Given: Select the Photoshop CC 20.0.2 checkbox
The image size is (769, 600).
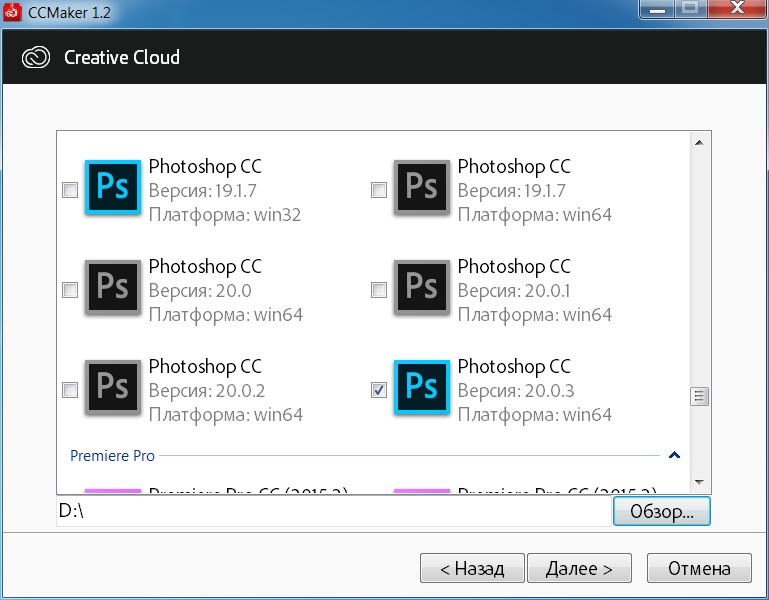Looking at the screenshot, I should click(x=70, y=390).
